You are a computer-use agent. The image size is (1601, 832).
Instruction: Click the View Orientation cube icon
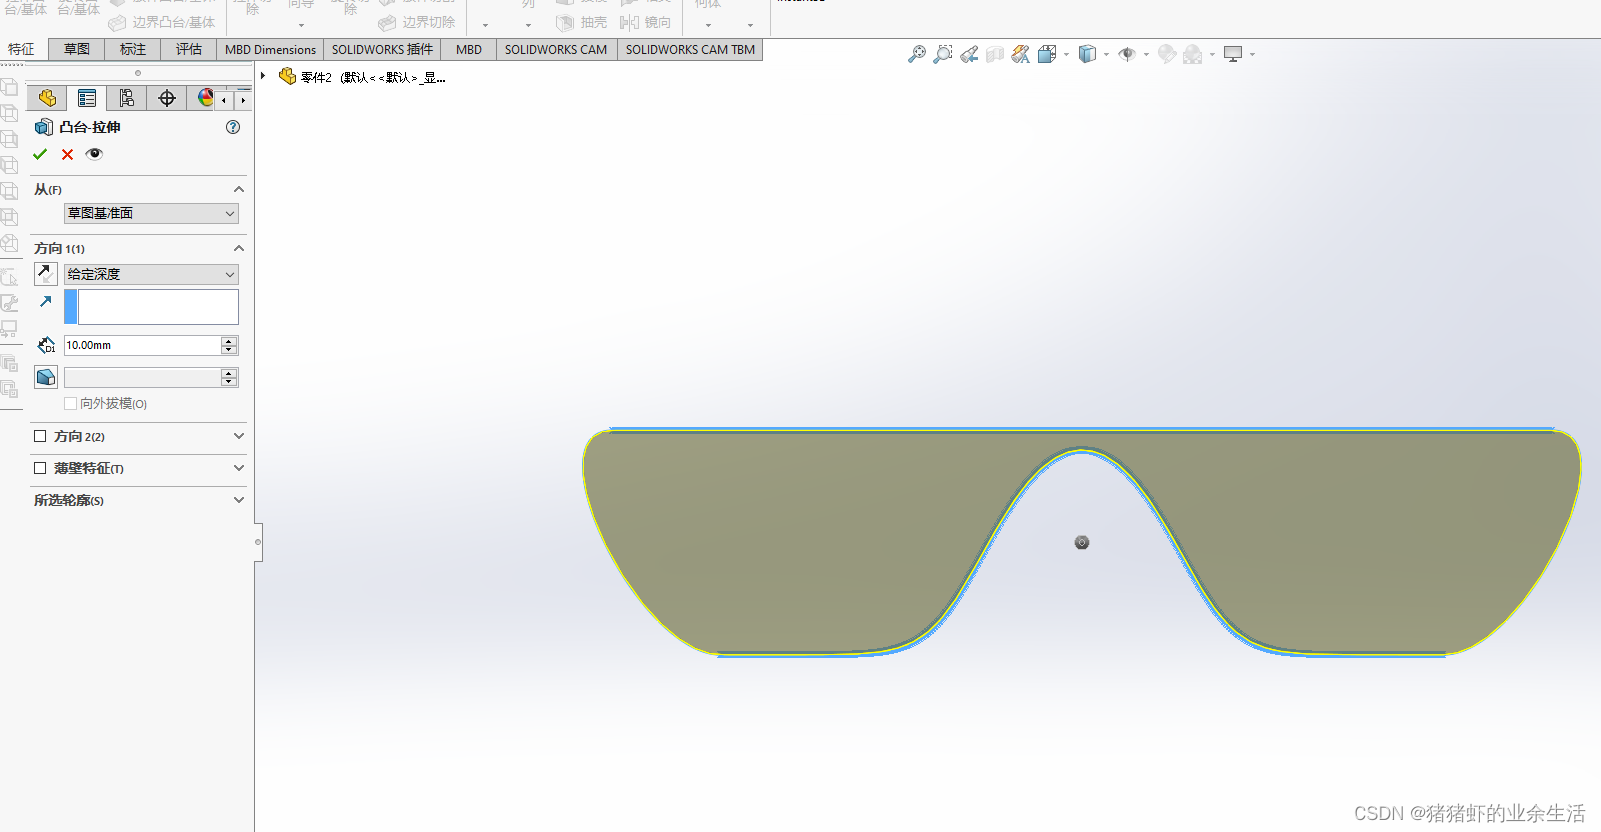(1047, 54)
